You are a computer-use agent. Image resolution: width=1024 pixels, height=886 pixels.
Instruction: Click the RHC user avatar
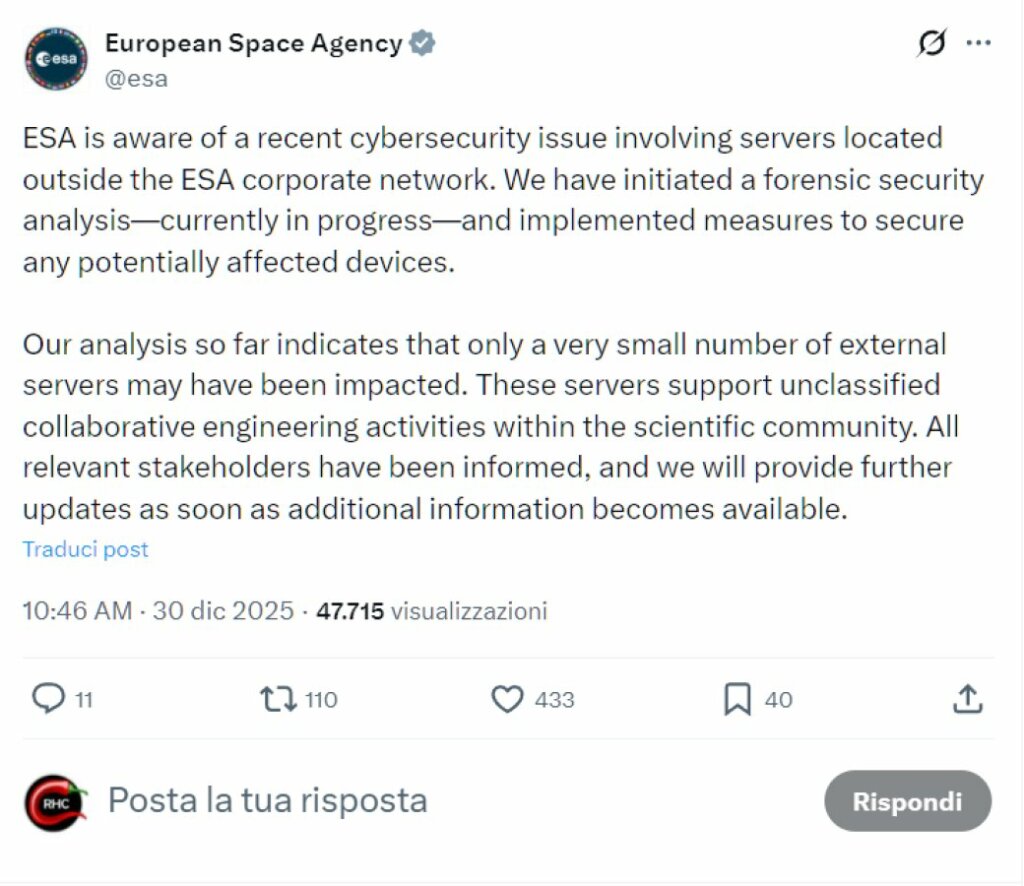tap(57, 802)
